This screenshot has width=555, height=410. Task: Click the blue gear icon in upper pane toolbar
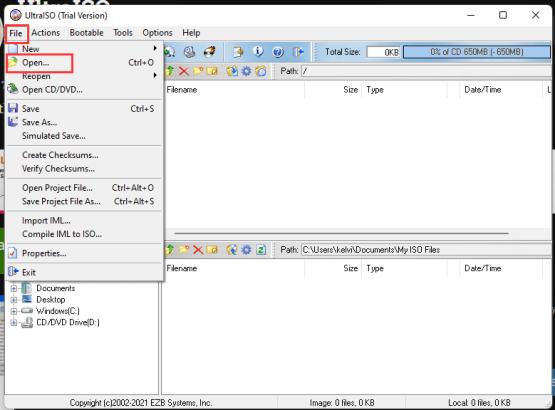click(x=246, y=71)
